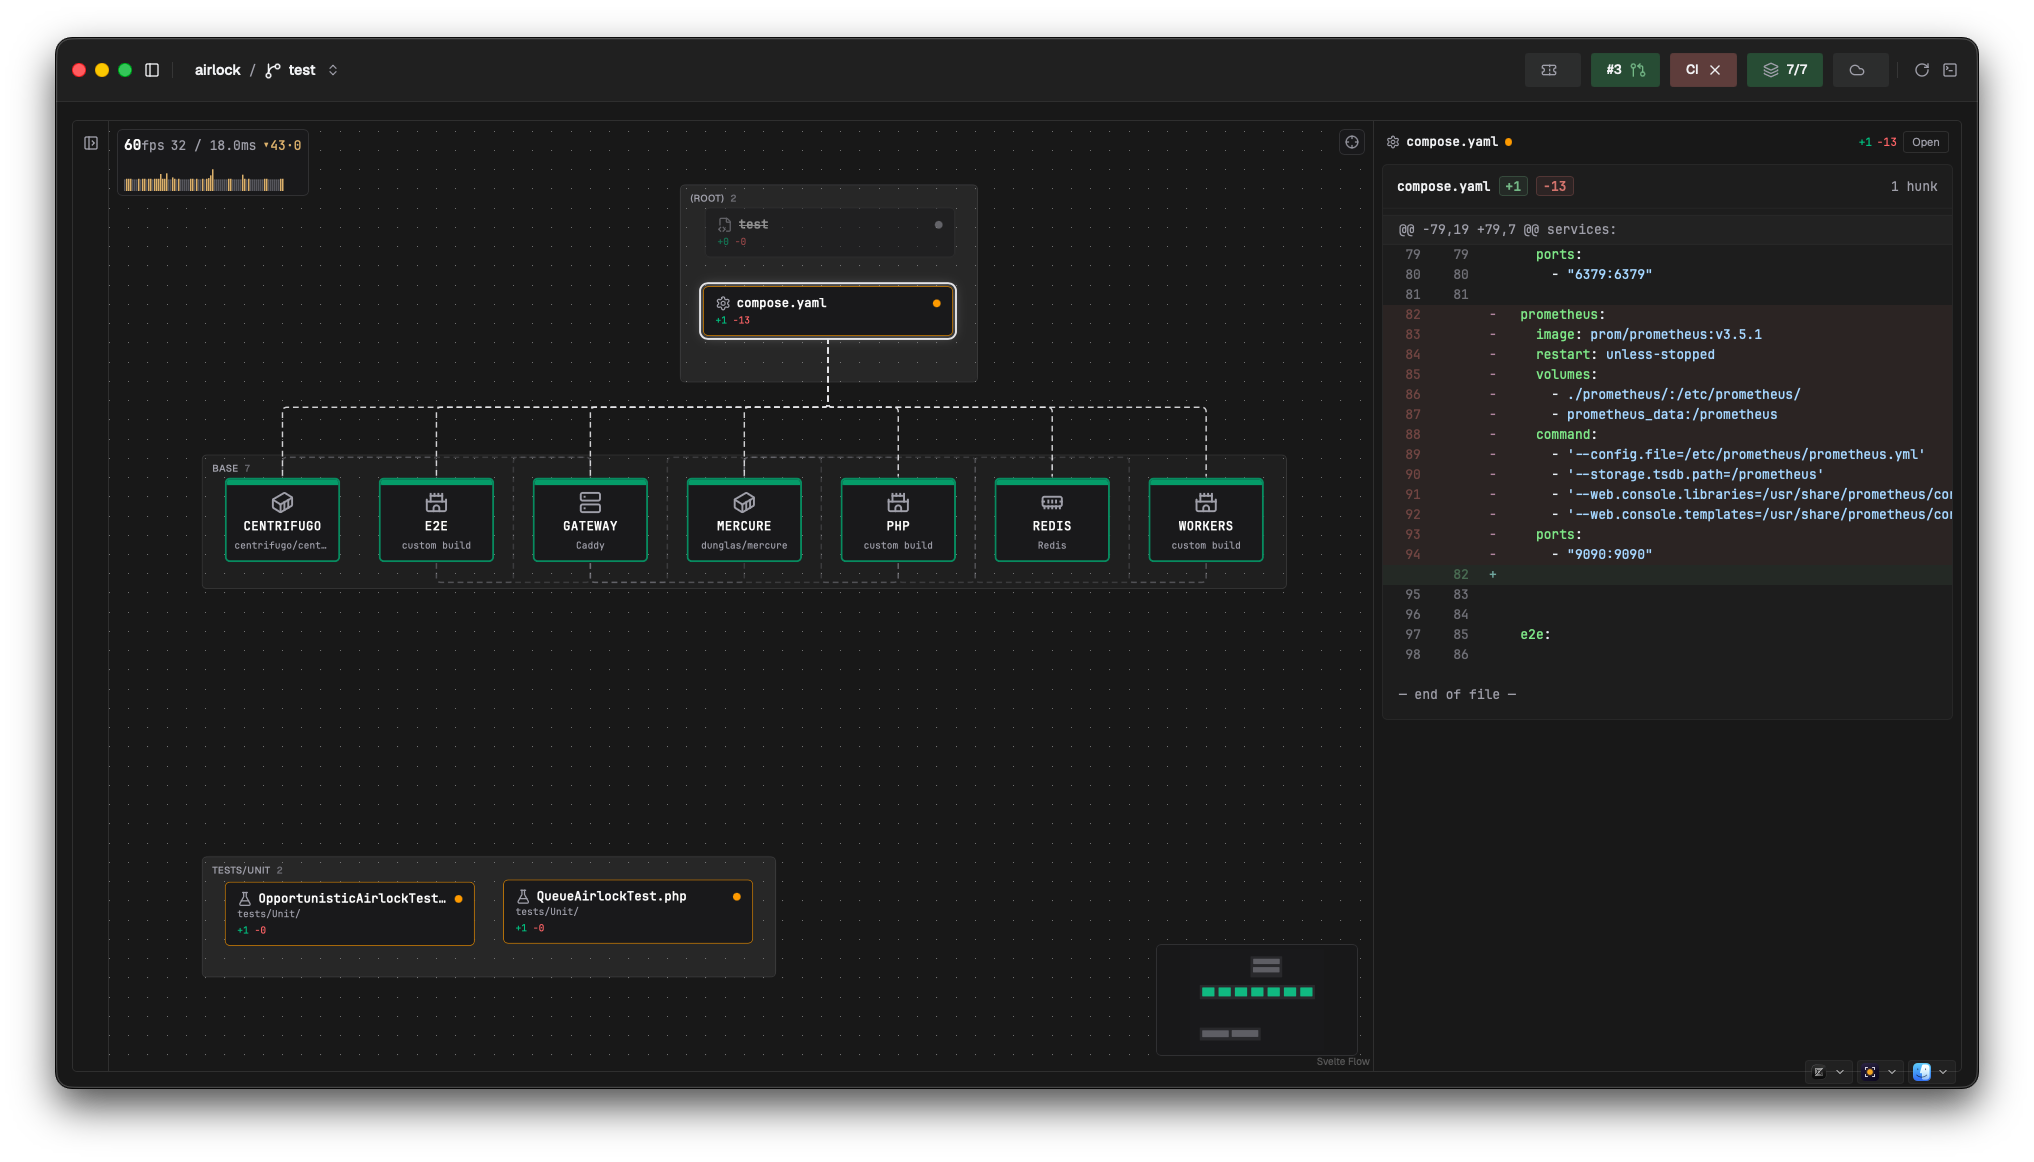Select the CENTRIFUGO service node
The image size is (2034, 1162).
tap(282, 520)
